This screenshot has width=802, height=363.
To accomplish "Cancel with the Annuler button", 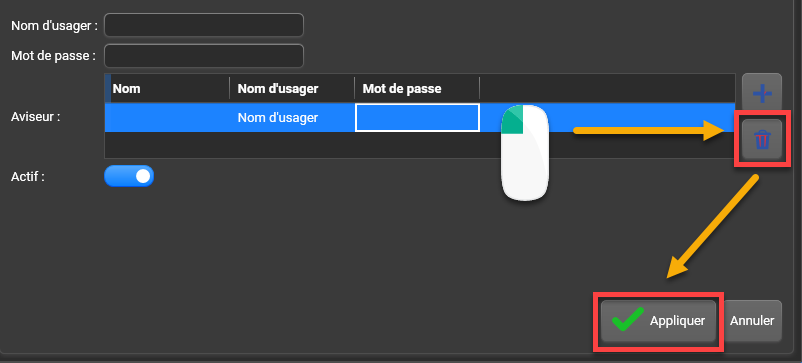I will [x=752, y=321].
